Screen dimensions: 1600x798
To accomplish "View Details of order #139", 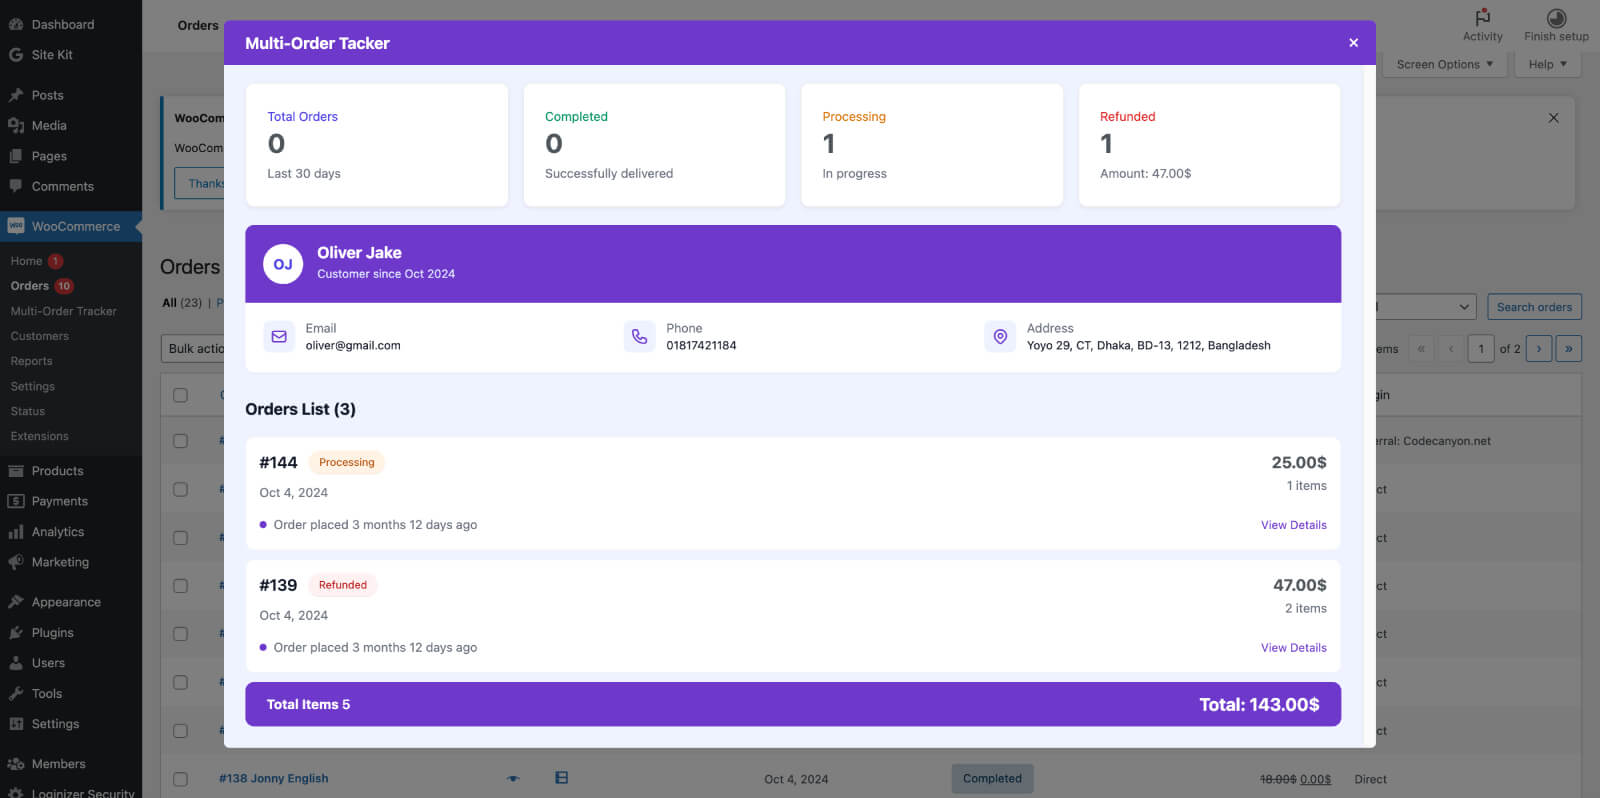I will point(1293,648).
